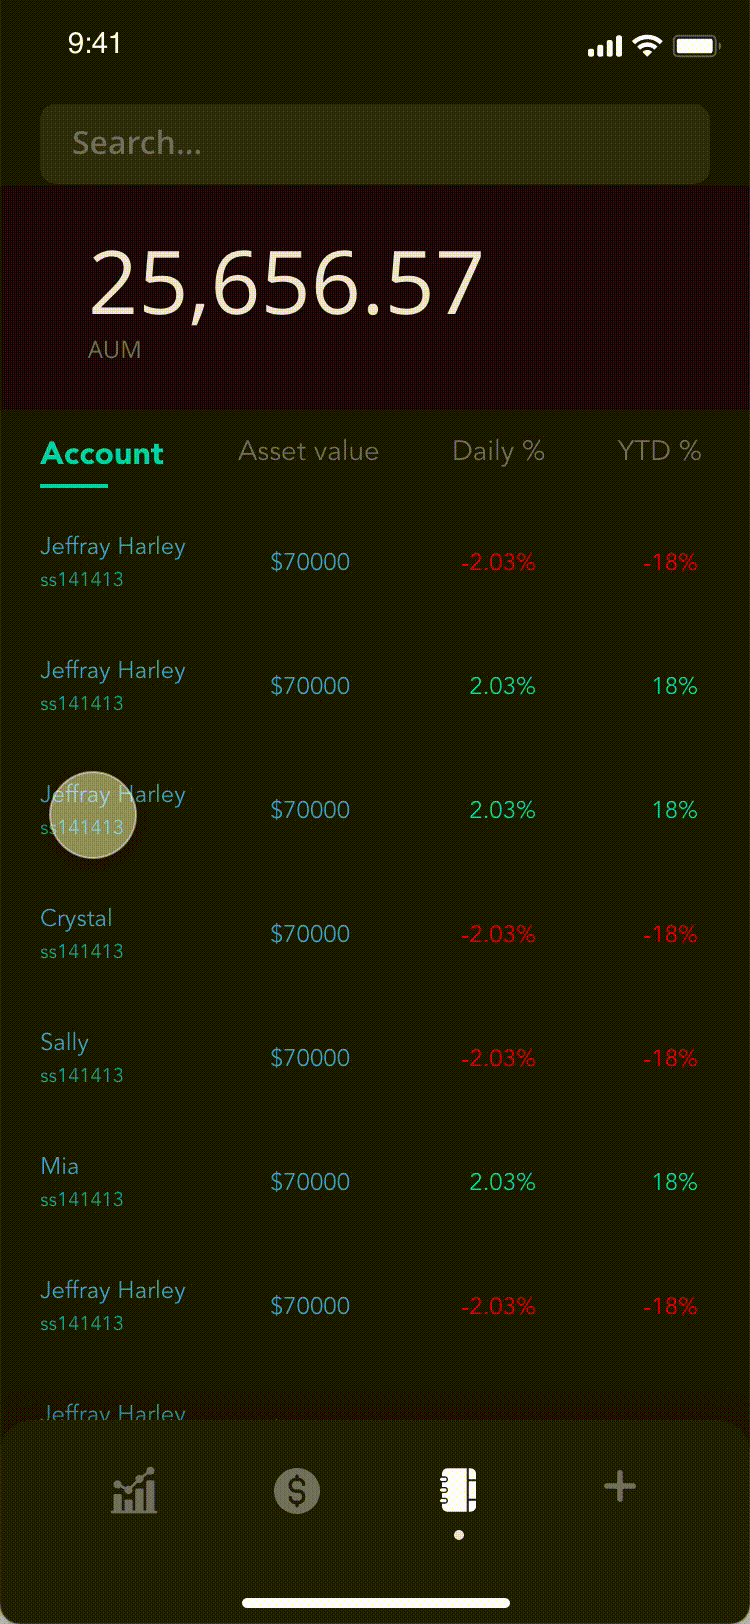Focus the Search input field

[x=375, y=143]
